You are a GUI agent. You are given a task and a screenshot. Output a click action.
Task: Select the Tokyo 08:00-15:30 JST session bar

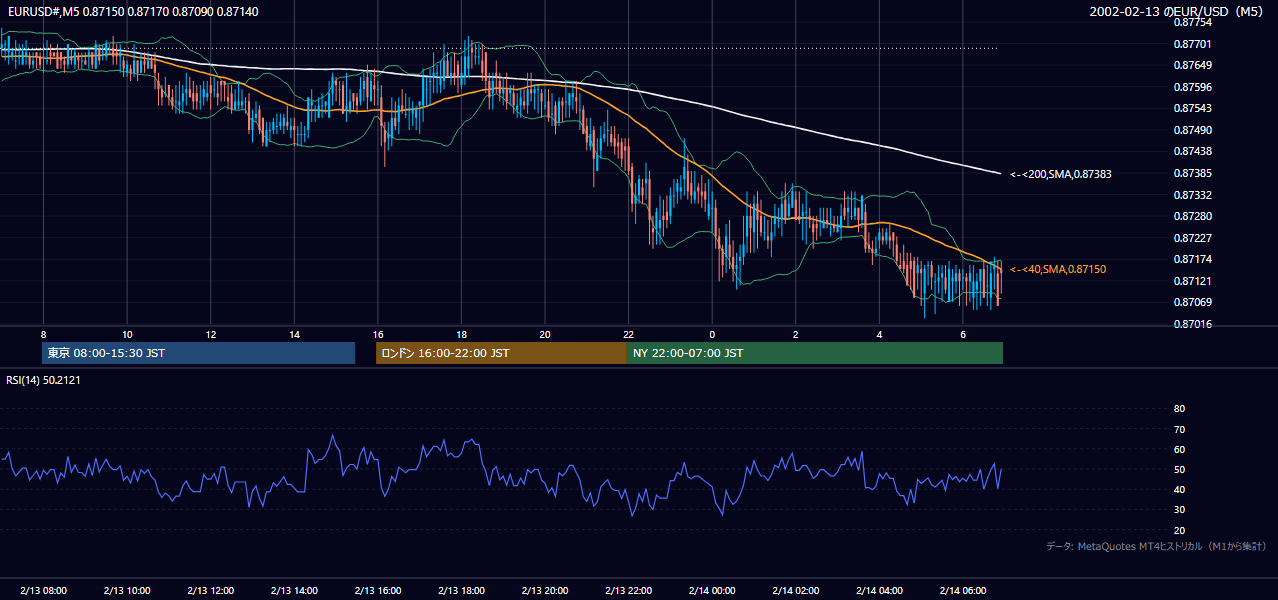(199, 353)
